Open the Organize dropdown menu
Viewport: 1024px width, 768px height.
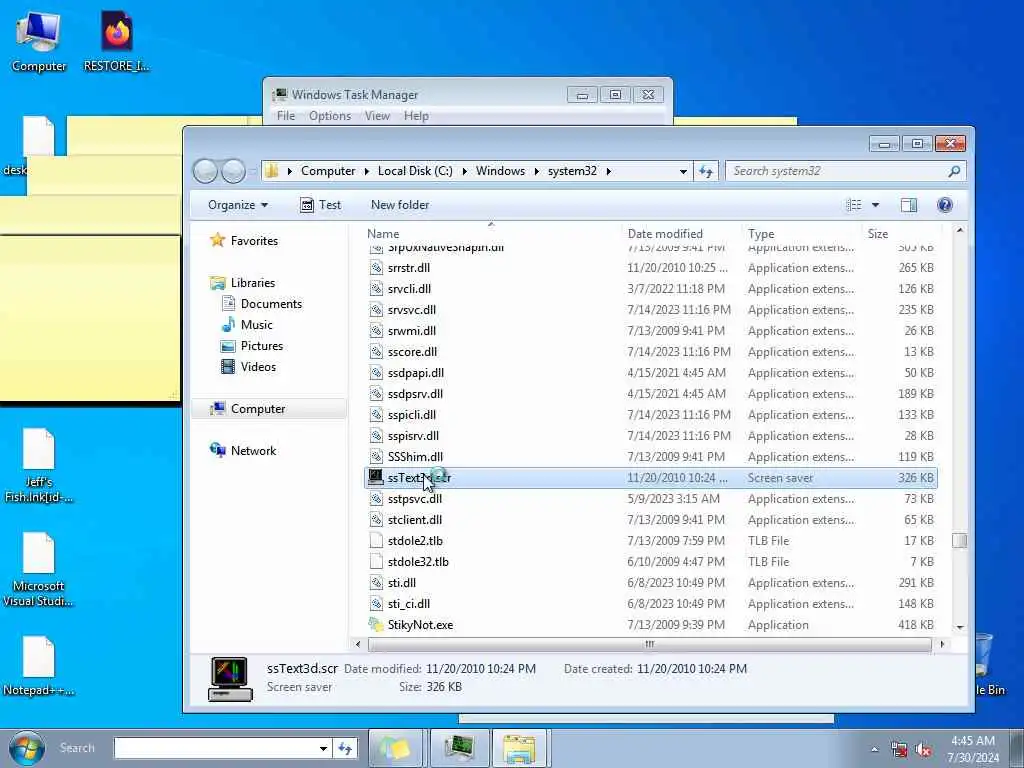(x=238, y=205)
